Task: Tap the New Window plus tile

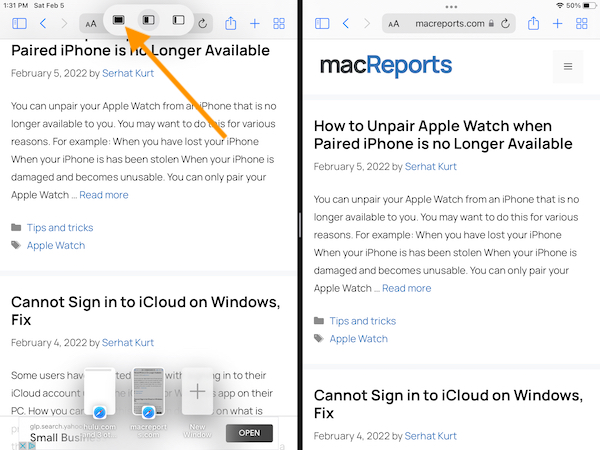Action: 197,391
